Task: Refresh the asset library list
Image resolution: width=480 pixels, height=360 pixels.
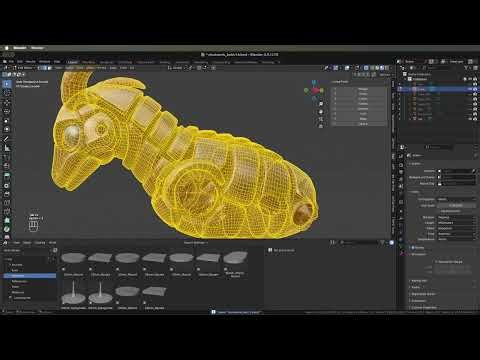Action: coord(55,250)
